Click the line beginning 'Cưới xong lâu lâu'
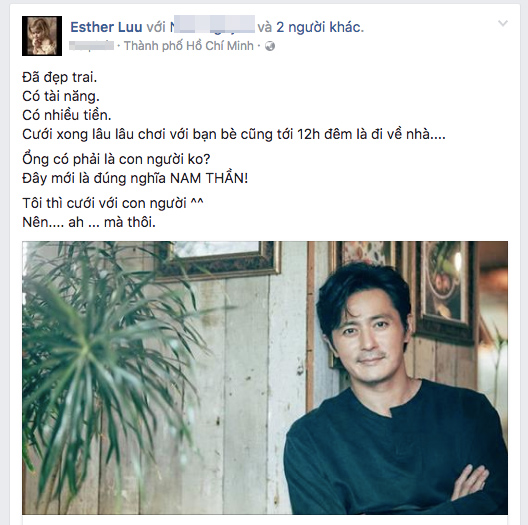Image resolution: width=528 pixels, height=525 pixels. point(234,134)
